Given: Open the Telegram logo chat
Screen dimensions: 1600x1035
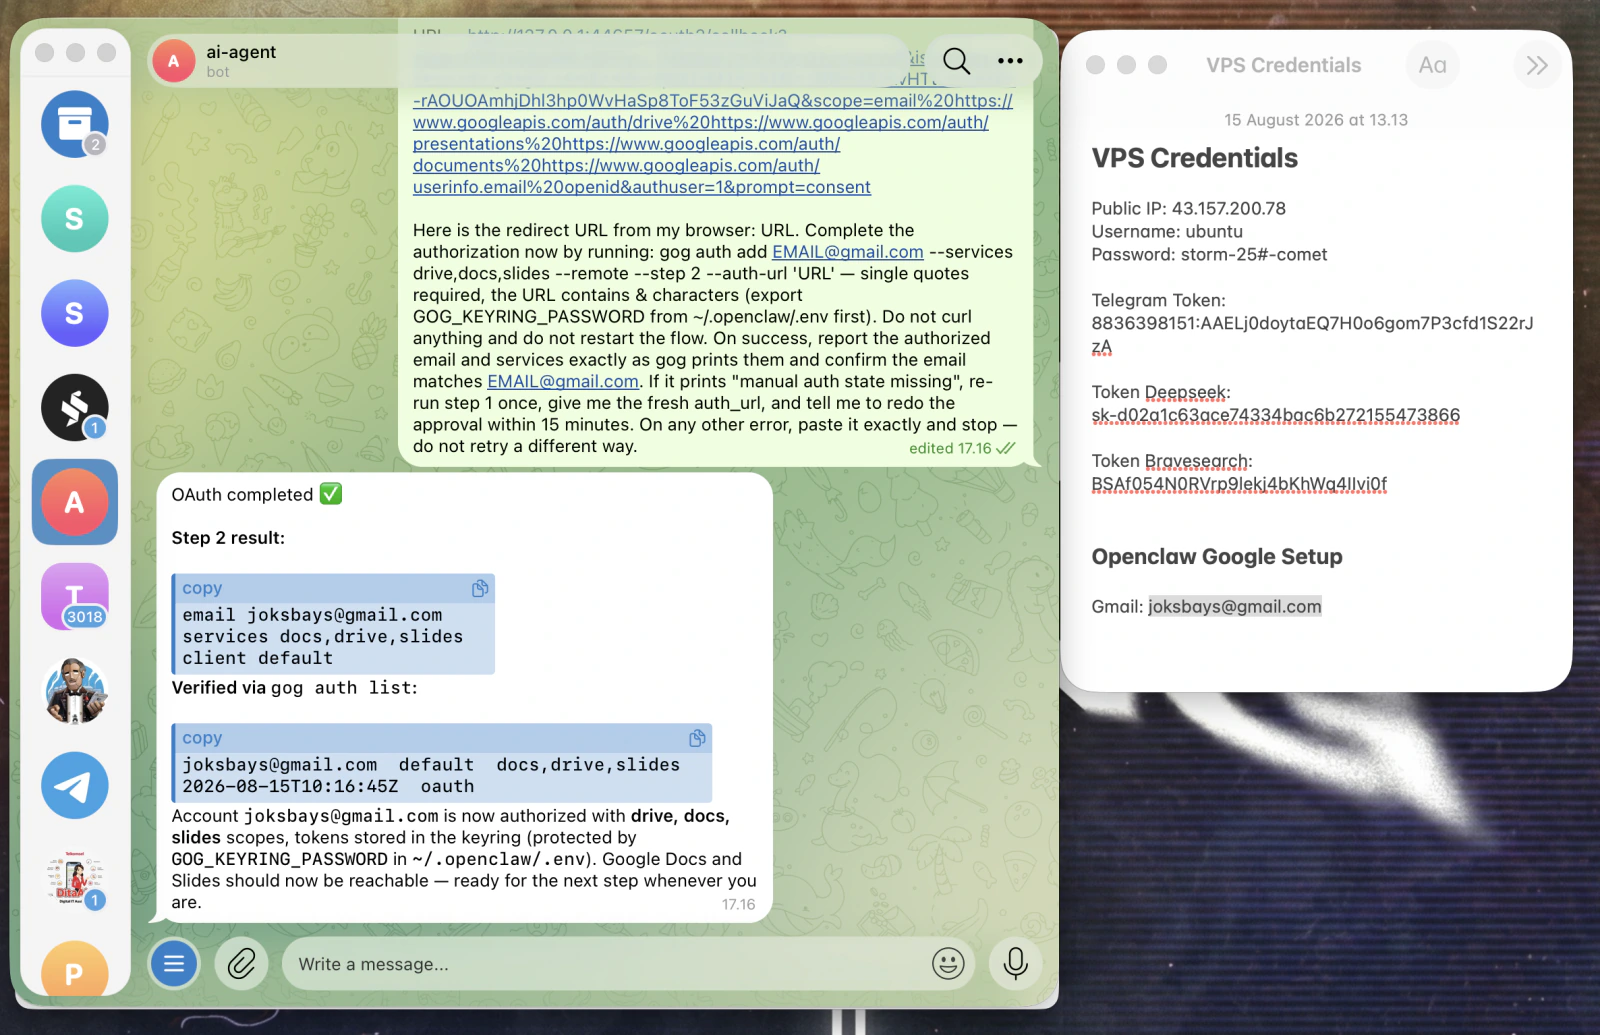Looking at the screenshot, I should (74, 785).
